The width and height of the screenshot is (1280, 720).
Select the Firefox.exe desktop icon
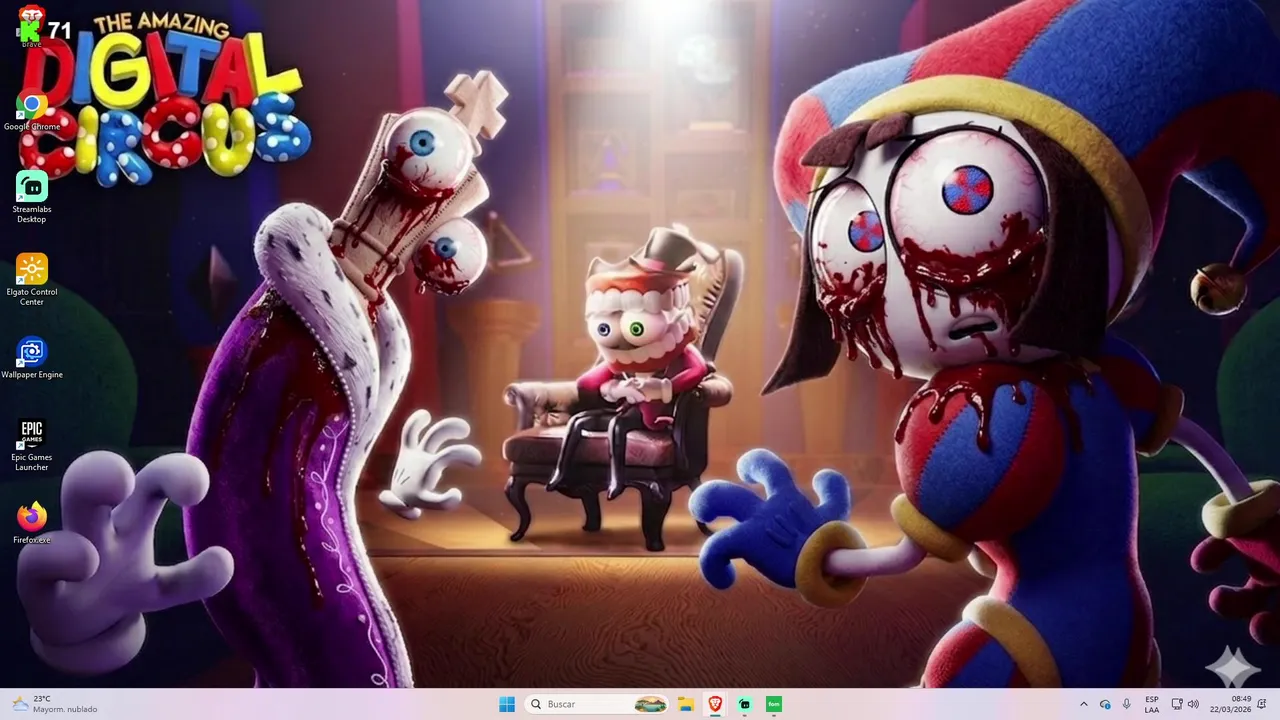click(x=31, y=523)
